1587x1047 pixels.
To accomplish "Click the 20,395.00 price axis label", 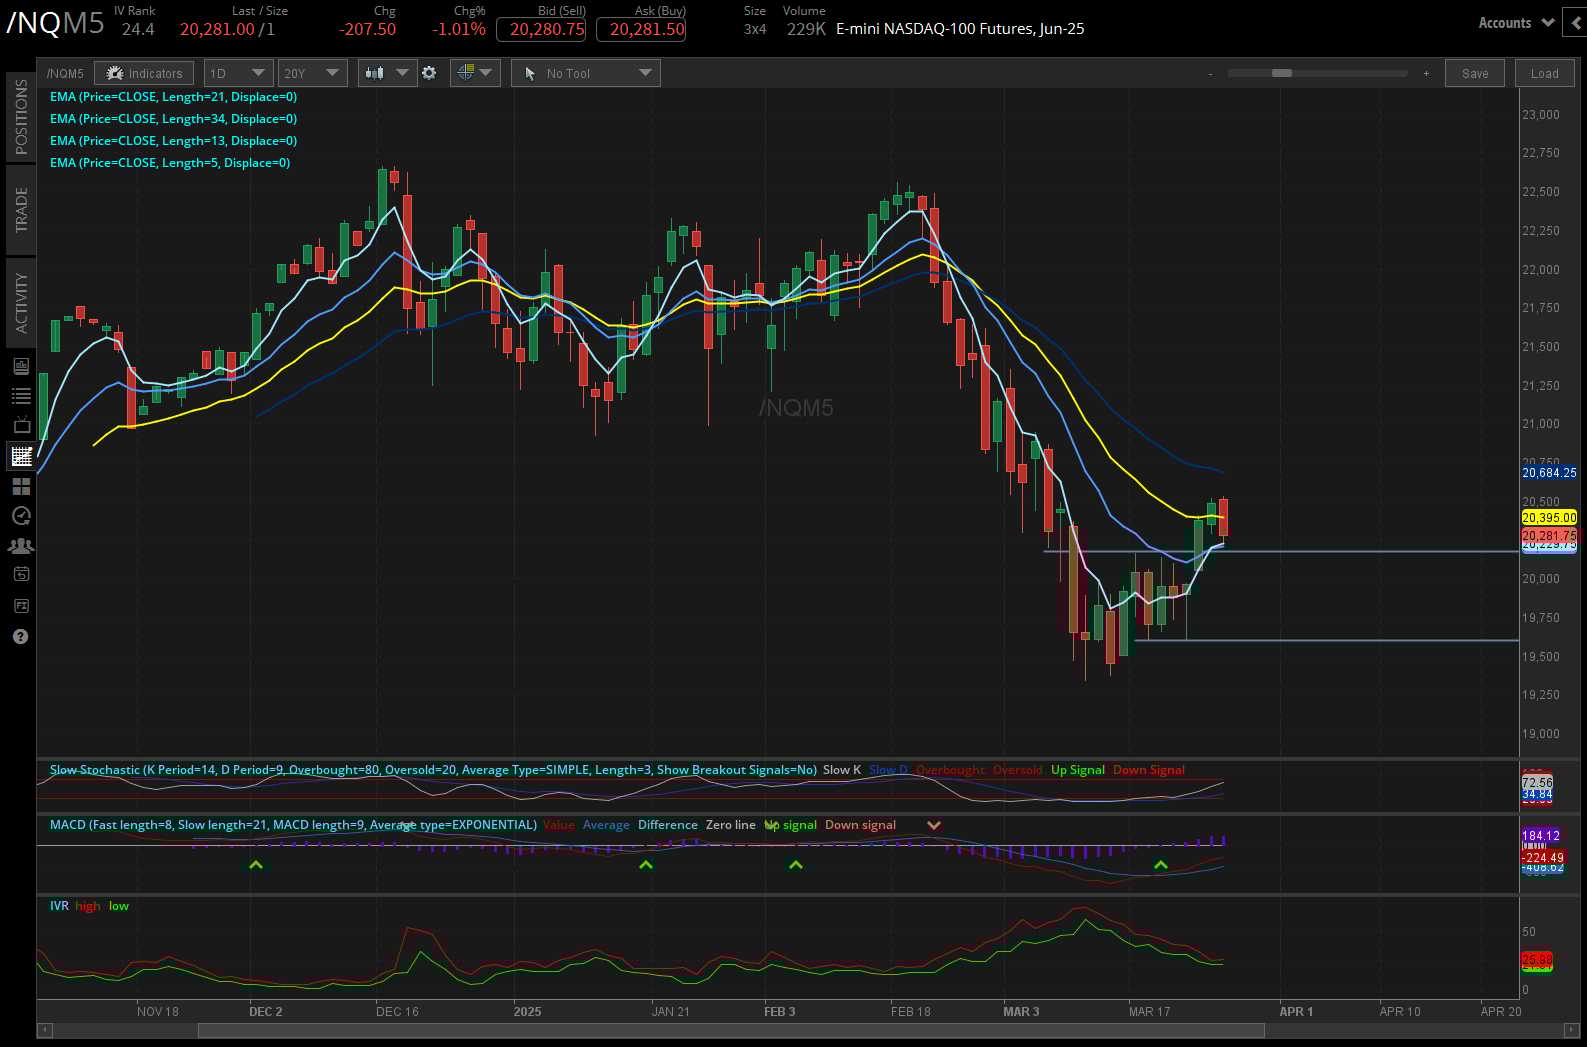I will [1549, 517].
